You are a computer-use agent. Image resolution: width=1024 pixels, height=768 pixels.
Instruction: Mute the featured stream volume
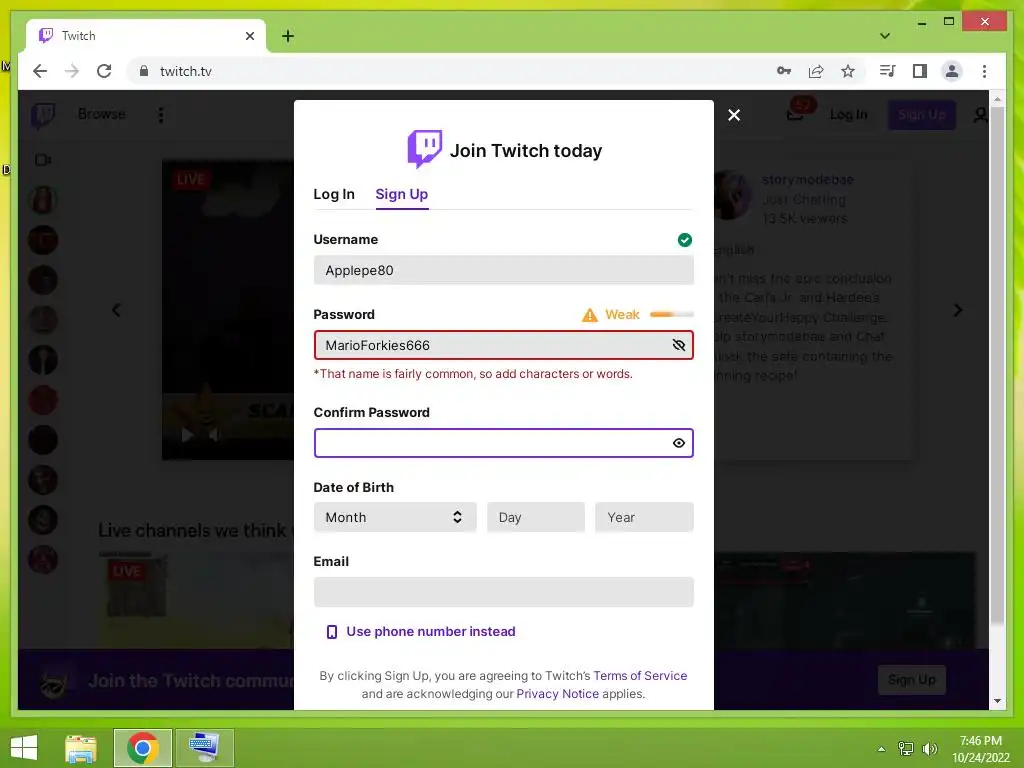click(x=214, y=435)
